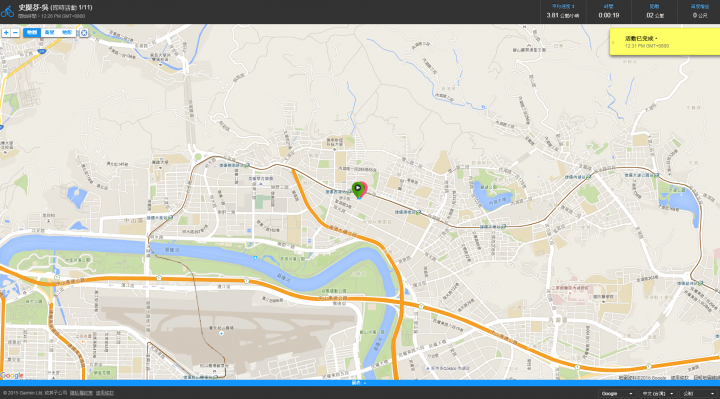The height and width of the screenshot is (399, 720).
Task: Click the 0 公尺 elevation gain value
Action: pyautogui.click(x=700, y=15)
